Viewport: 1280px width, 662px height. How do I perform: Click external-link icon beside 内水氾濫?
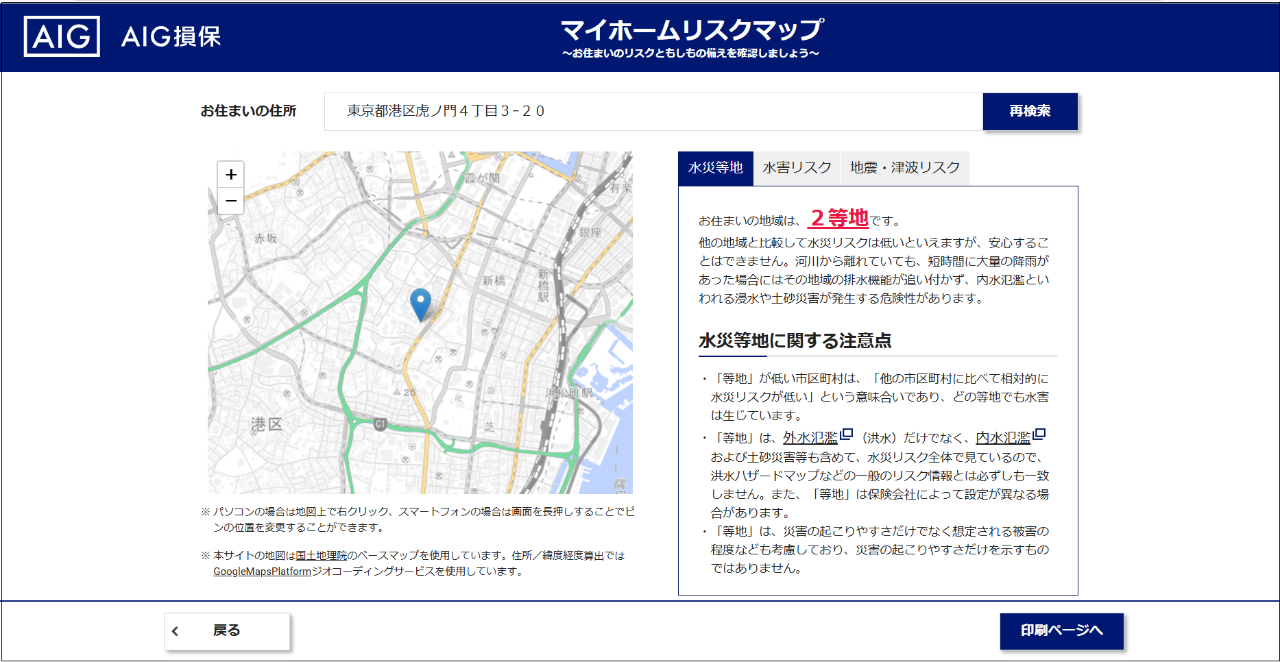click(x=1039, y=435)
